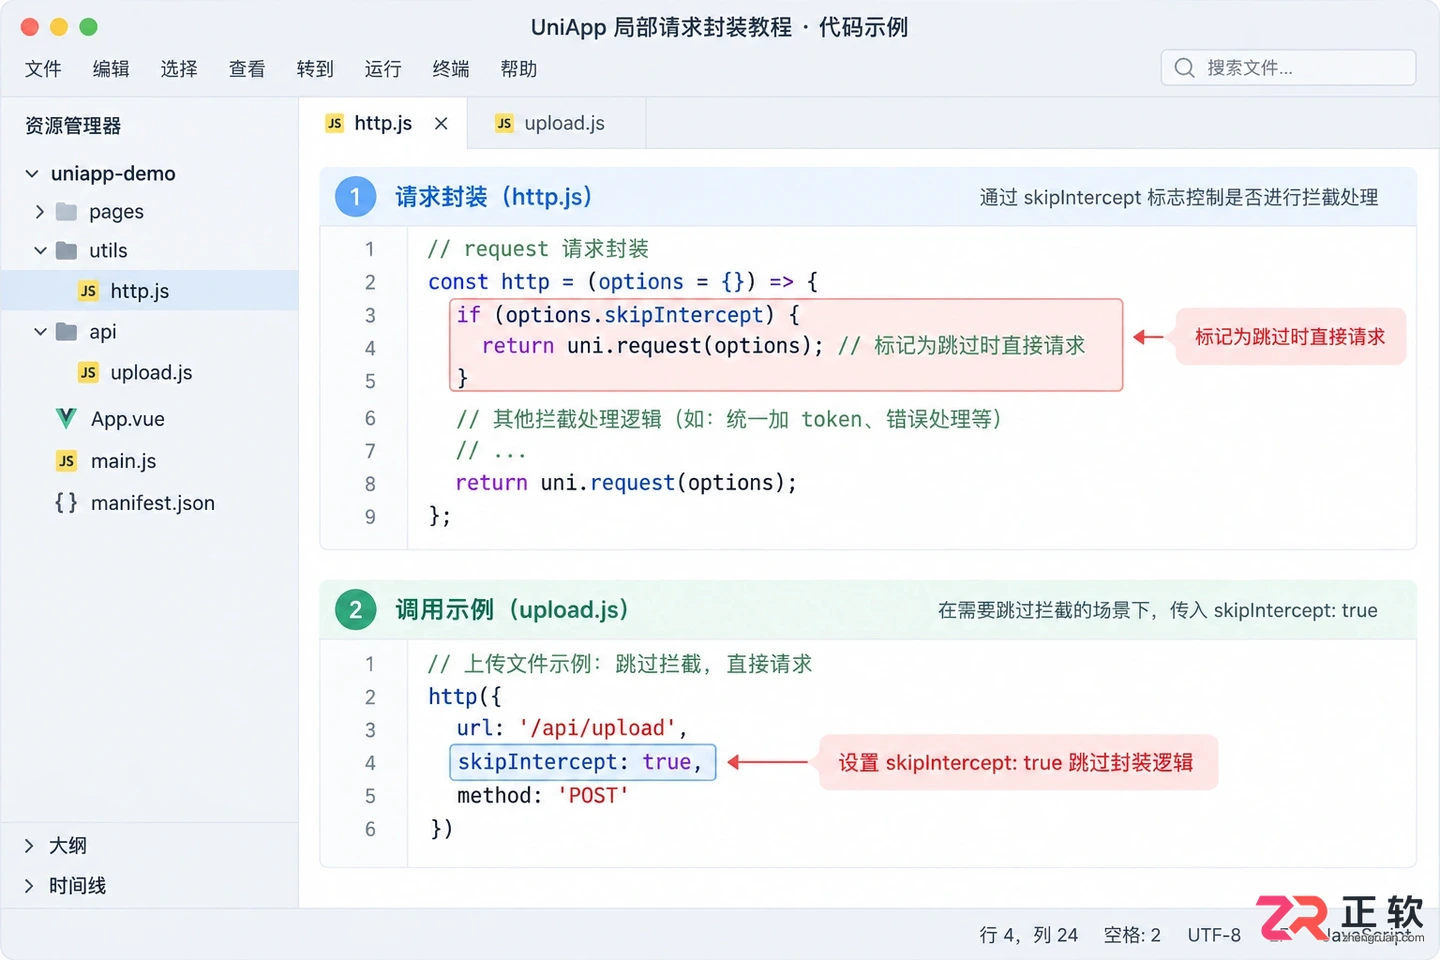Click the JS icon beside main.js

(66, 461)
